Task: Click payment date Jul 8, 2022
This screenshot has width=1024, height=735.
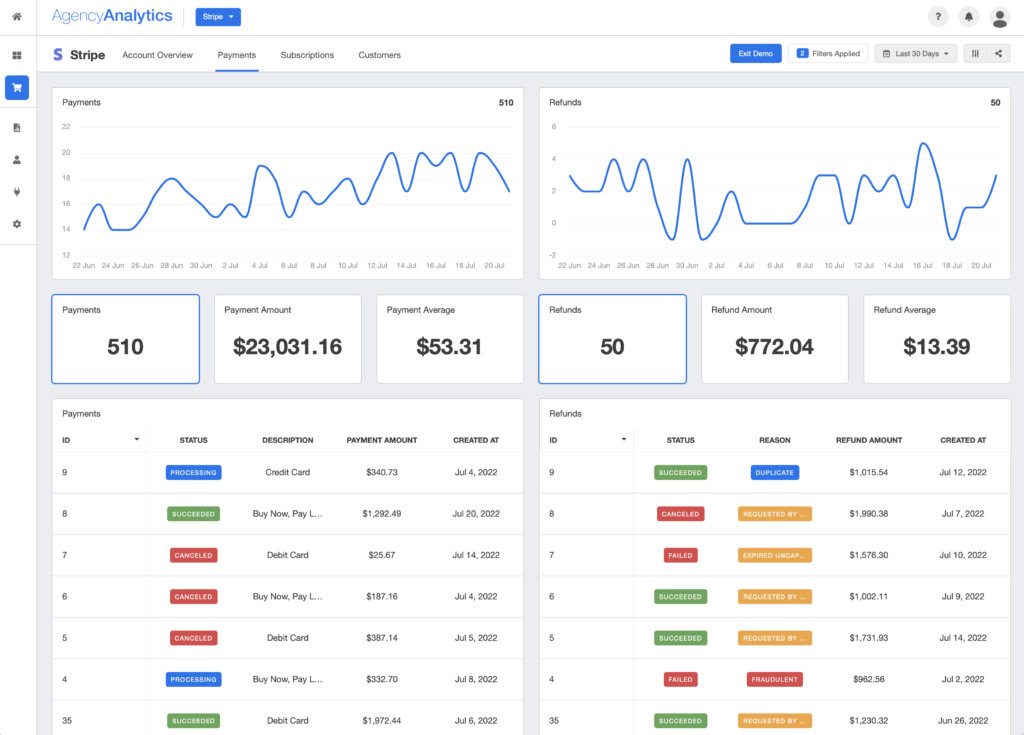Action: coord(476,679)
